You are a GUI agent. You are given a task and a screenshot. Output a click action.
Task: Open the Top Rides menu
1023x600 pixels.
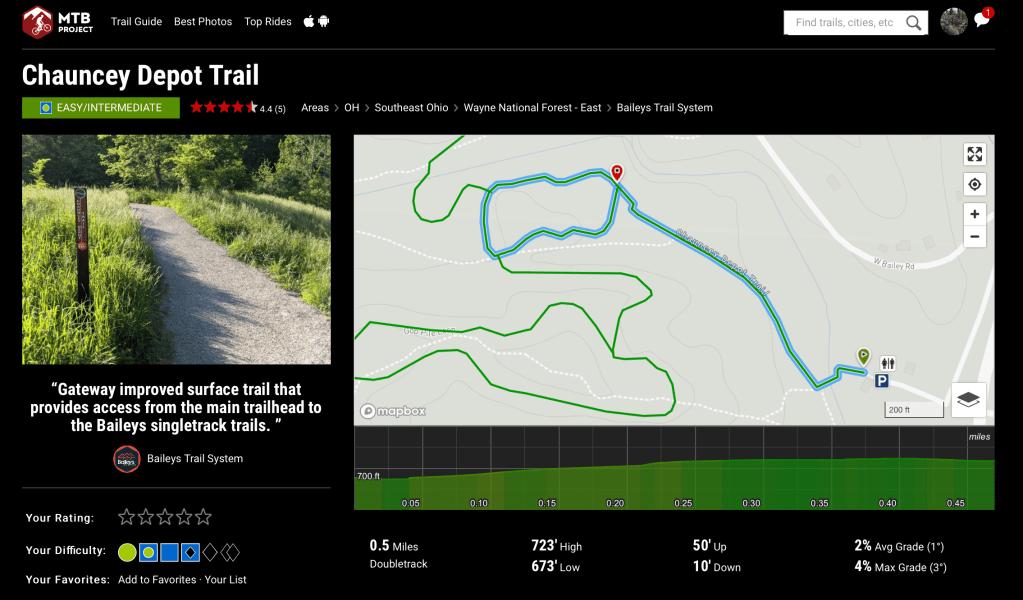tap(268, 22)
